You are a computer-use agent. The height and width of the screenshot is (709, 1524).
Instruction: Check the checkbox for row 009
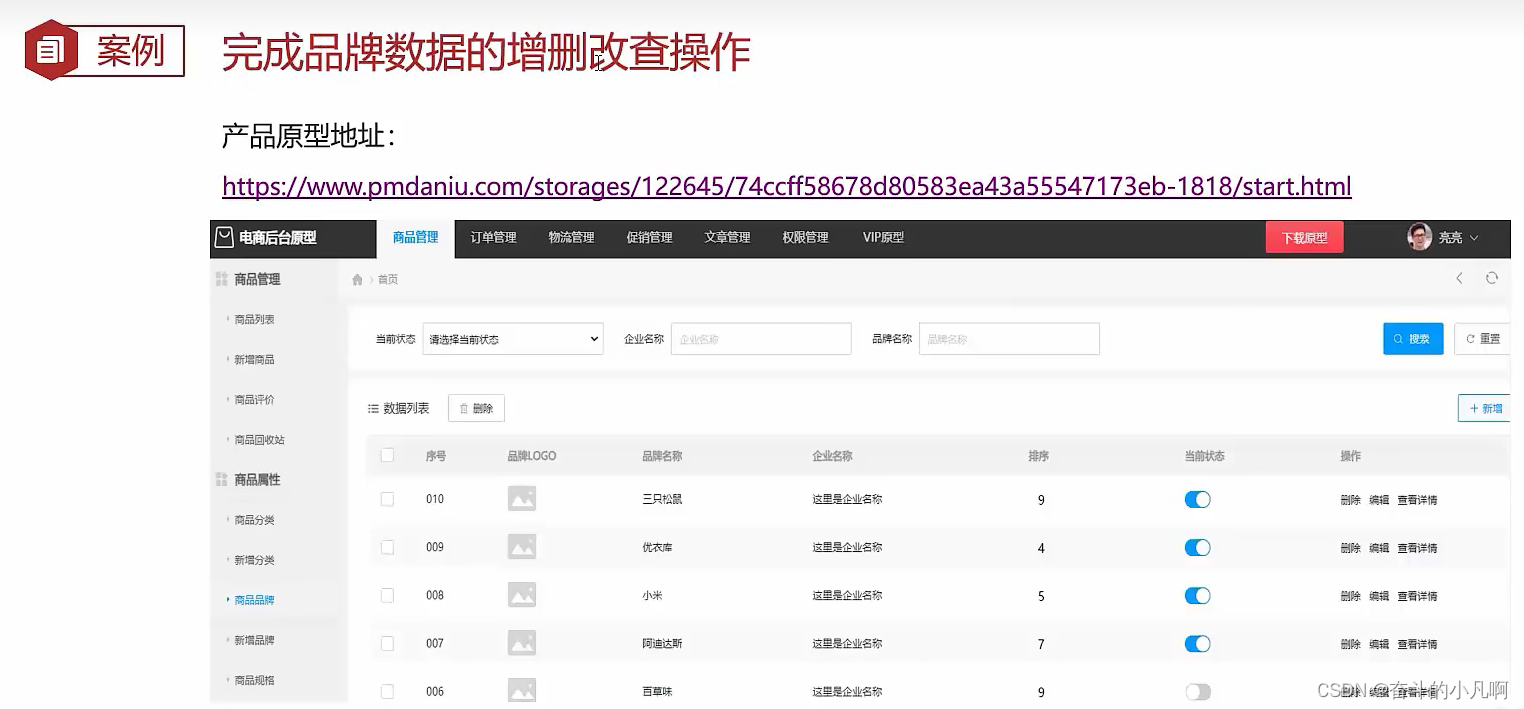click(x=387, y=547)
